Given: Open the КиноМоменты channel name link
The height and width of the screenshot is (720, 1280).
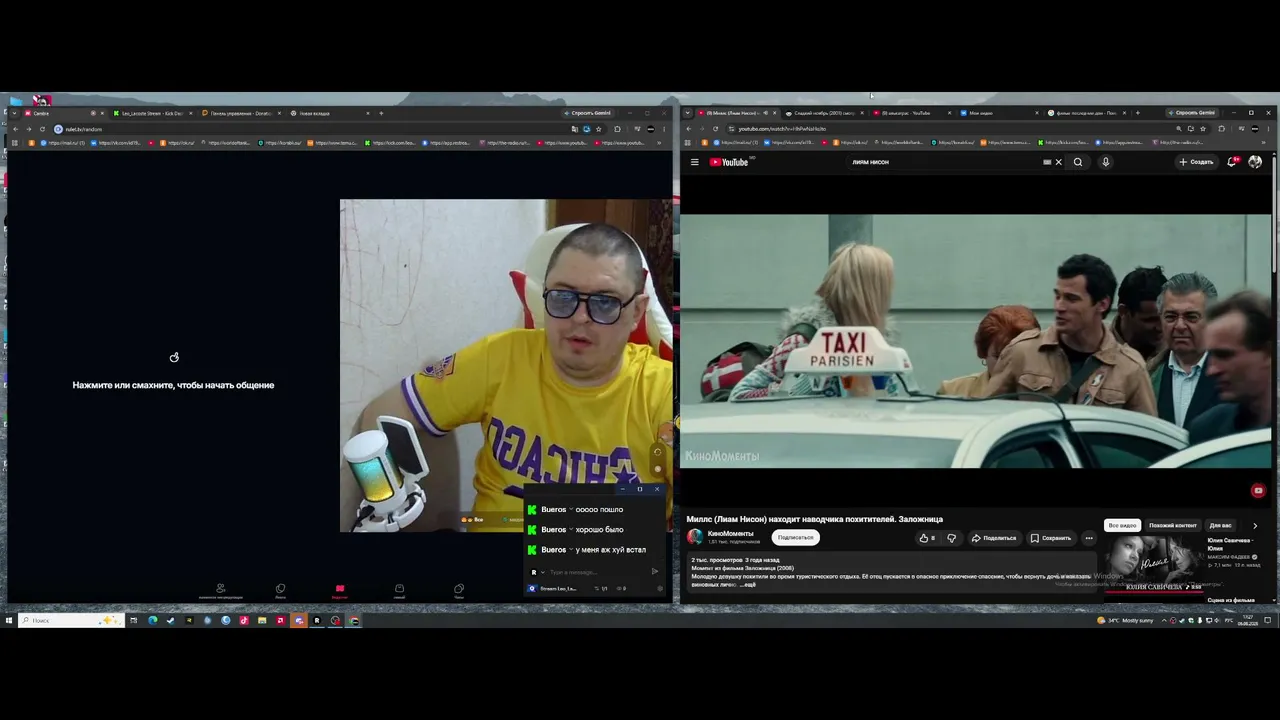Looking at the screenshot, I should [x=731, y=534].
